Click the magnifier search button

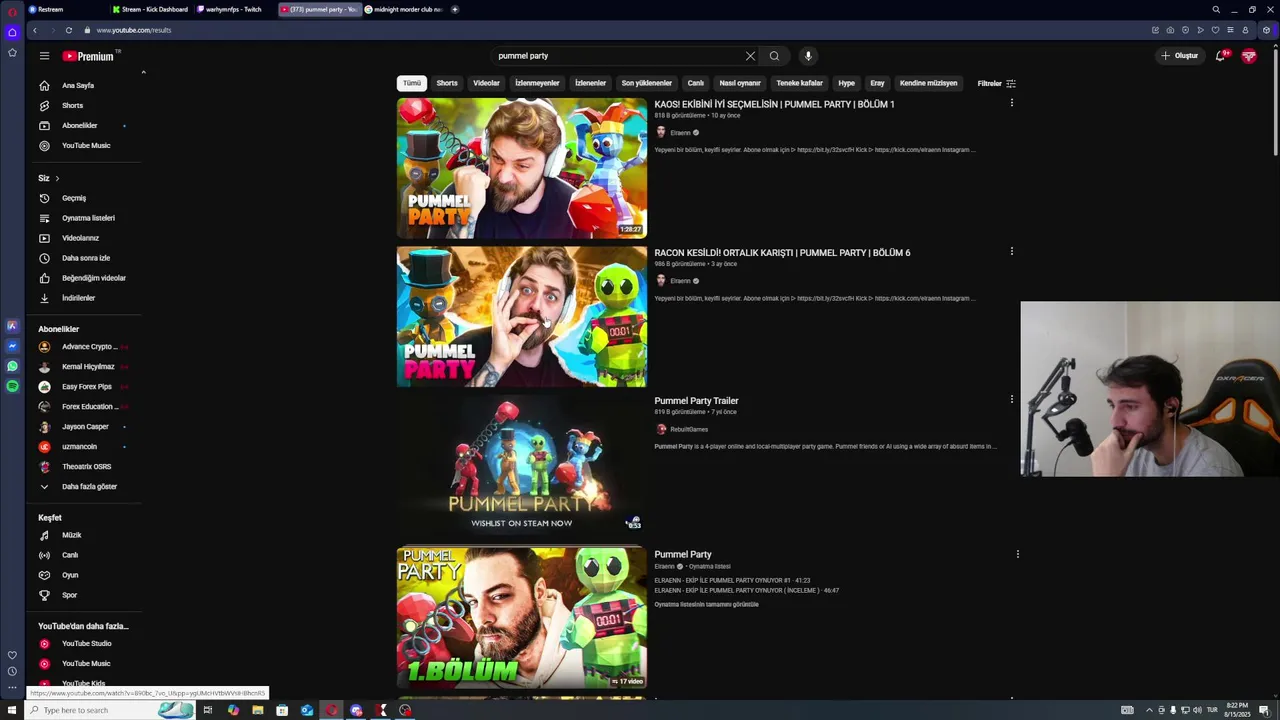(x=774, y=56)
